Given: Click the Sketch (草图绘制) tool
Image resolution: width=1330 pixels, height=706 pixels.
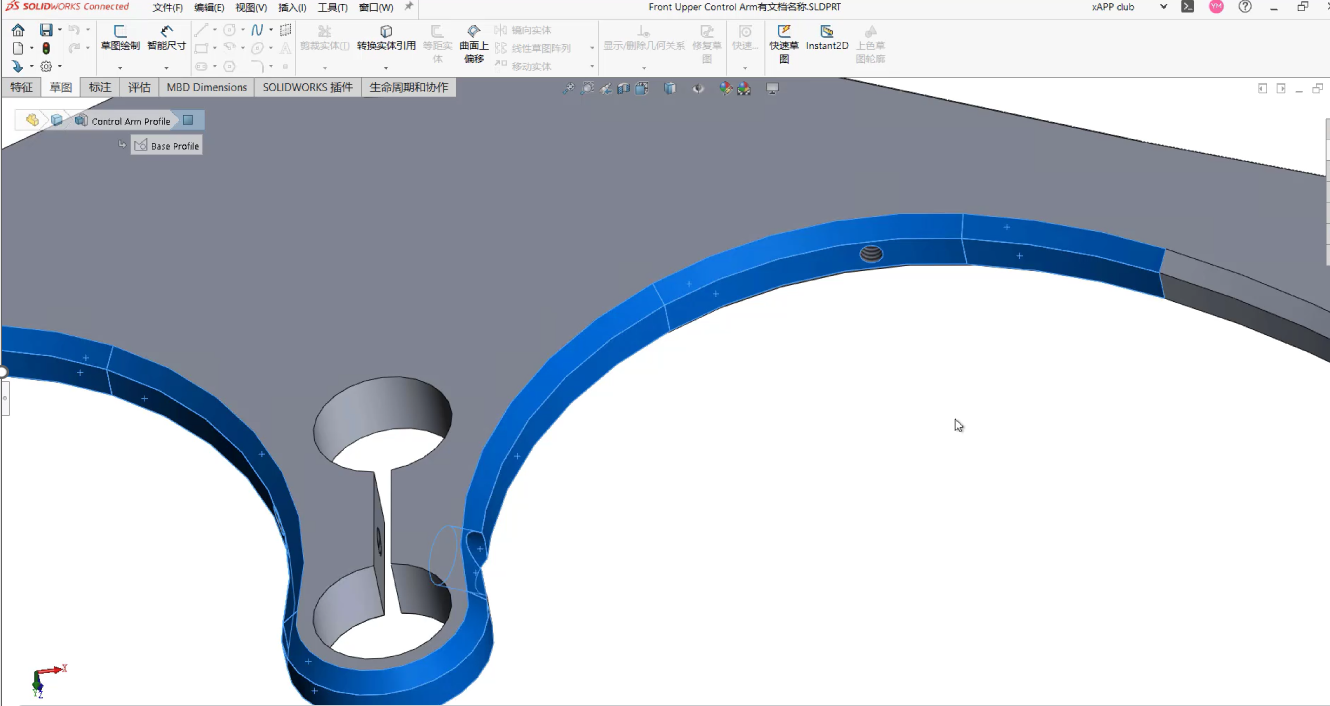Looking at the screenshot, I should click(x=120, y=38).
